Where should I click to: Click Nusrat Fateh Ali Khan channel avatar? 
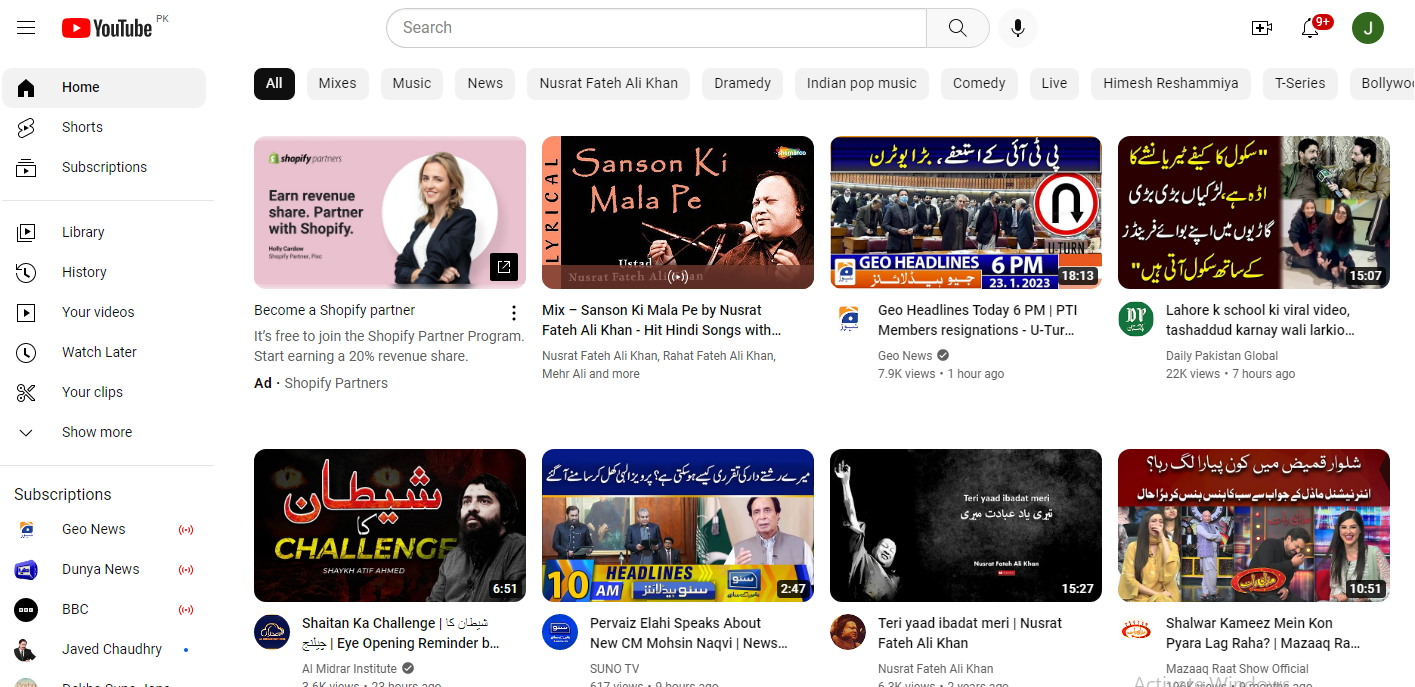(x=848, y=632)
